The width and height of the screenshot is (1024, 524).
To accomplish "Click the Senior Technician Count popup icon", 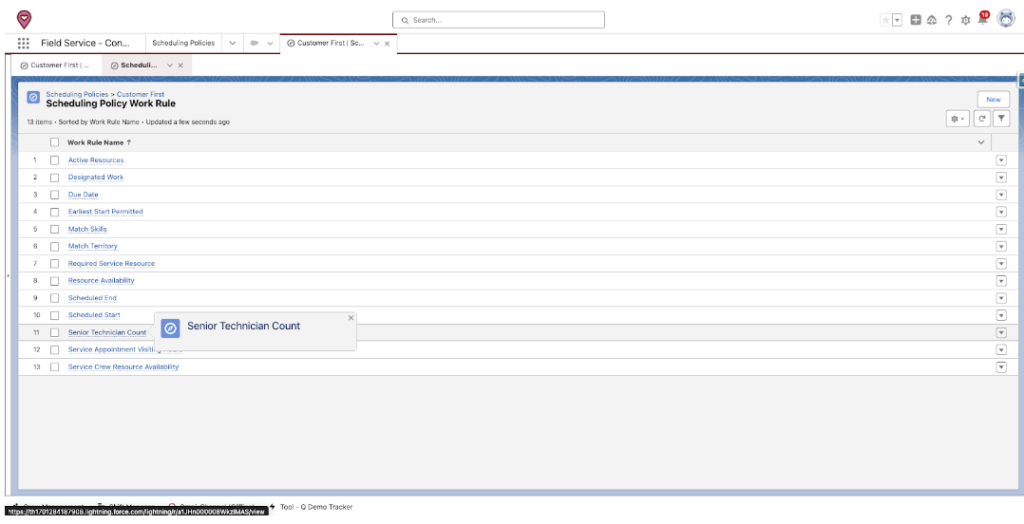I will tap(170, 329).
